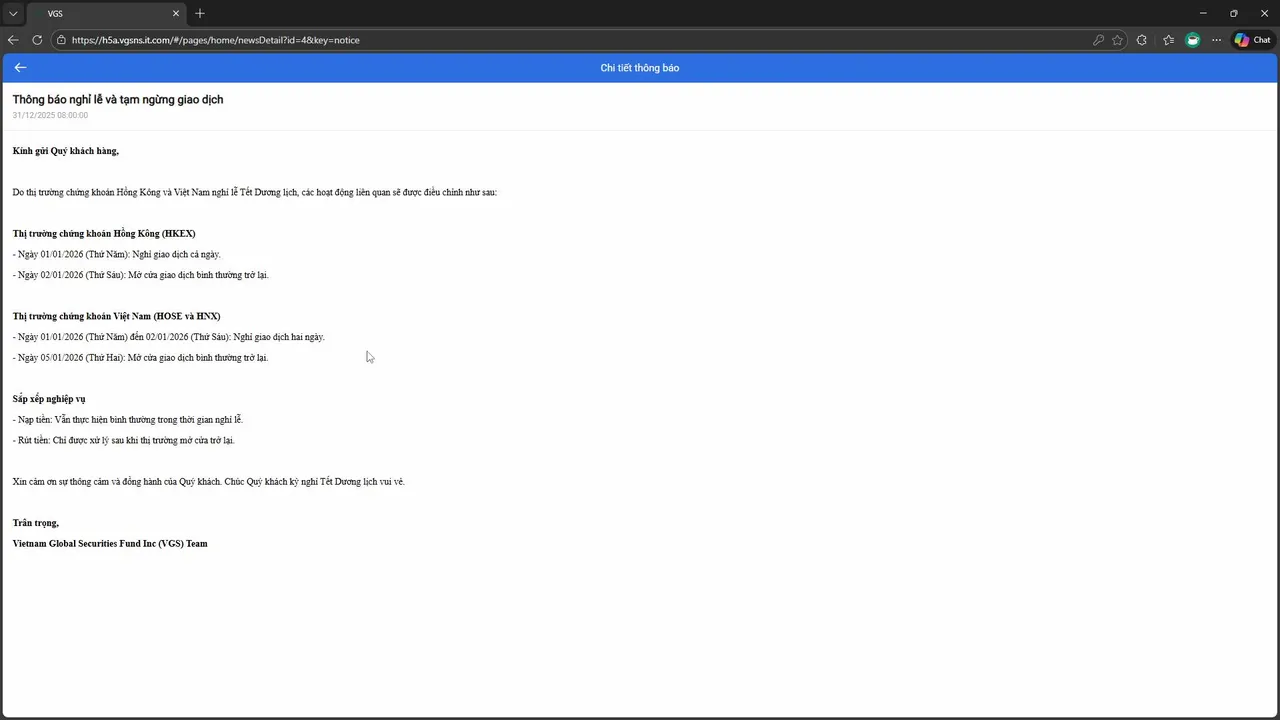Click the thank-you line starting 'Xin cảm ơn'

(209, 481)
